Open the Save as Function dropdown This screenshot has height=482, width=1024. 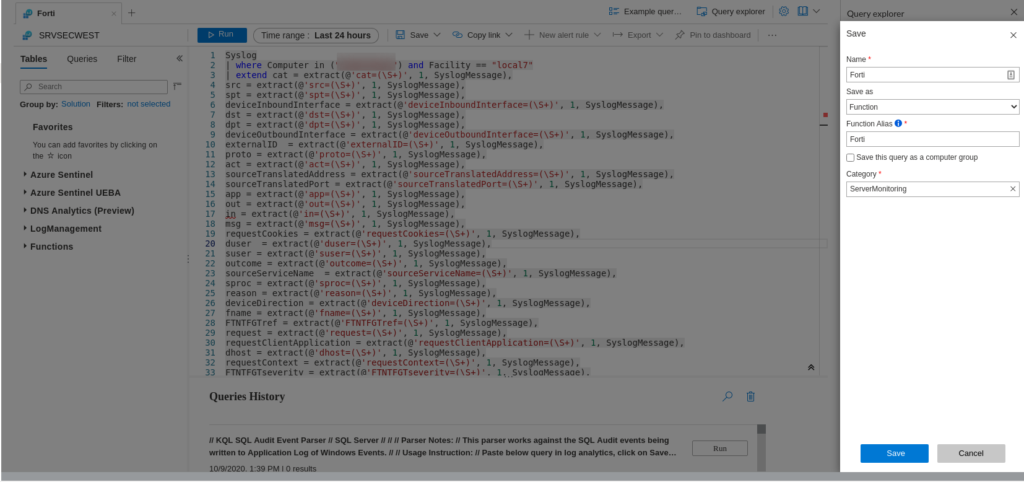[x=933, y=106]
